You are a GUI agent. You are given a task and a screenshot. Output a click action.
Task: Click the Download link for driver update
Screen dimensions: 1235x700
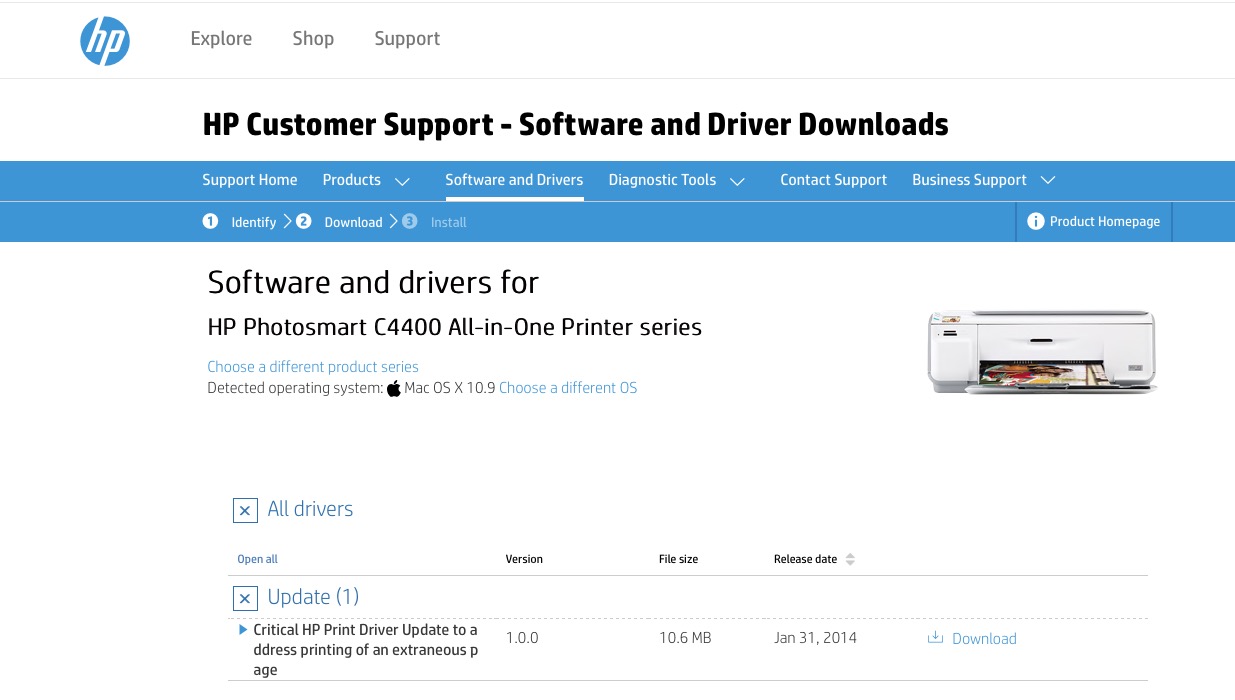point(984,639)
